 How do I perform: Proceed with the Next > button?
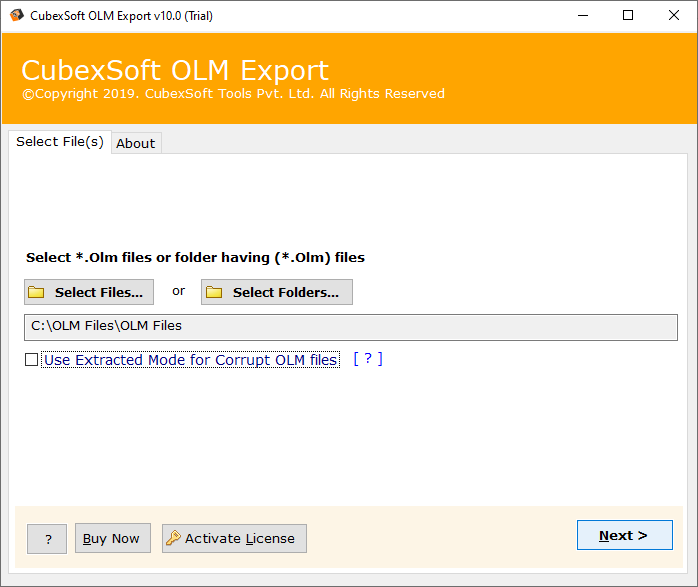coord(624,535)
